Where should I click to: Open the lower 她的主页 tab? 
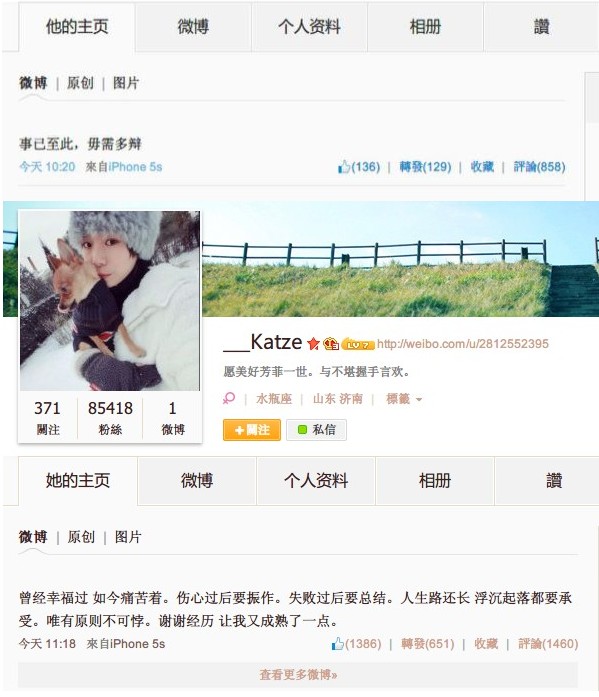pos(78,481)
